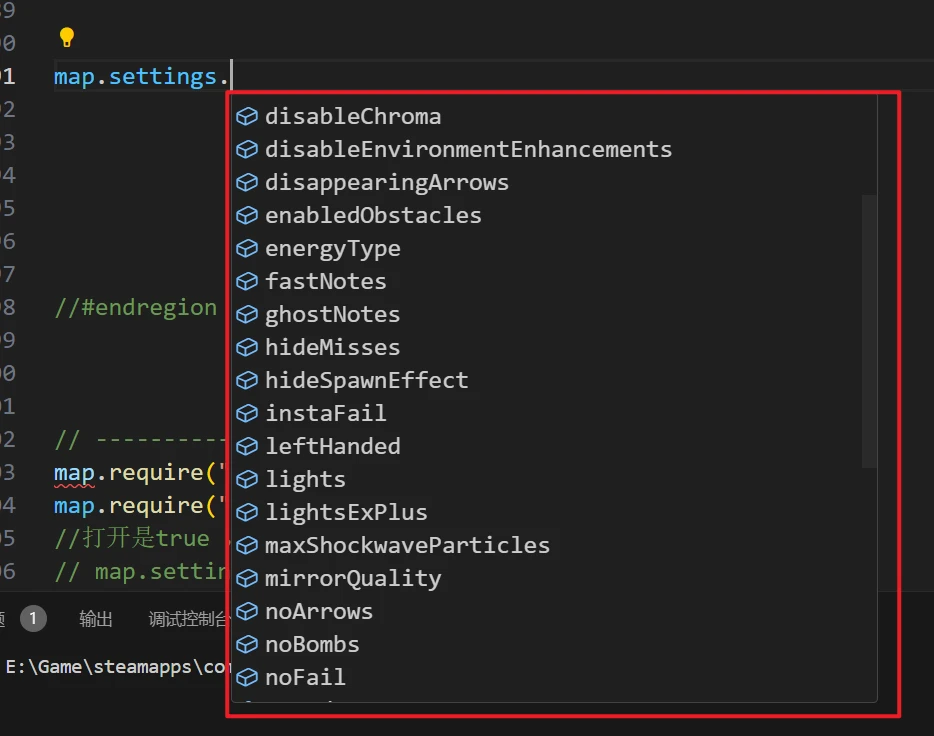The width and height of the screenshot is (934, 736).
Task: Click the cube icon beside lightsExPlus
Action: tap(247, 513)
